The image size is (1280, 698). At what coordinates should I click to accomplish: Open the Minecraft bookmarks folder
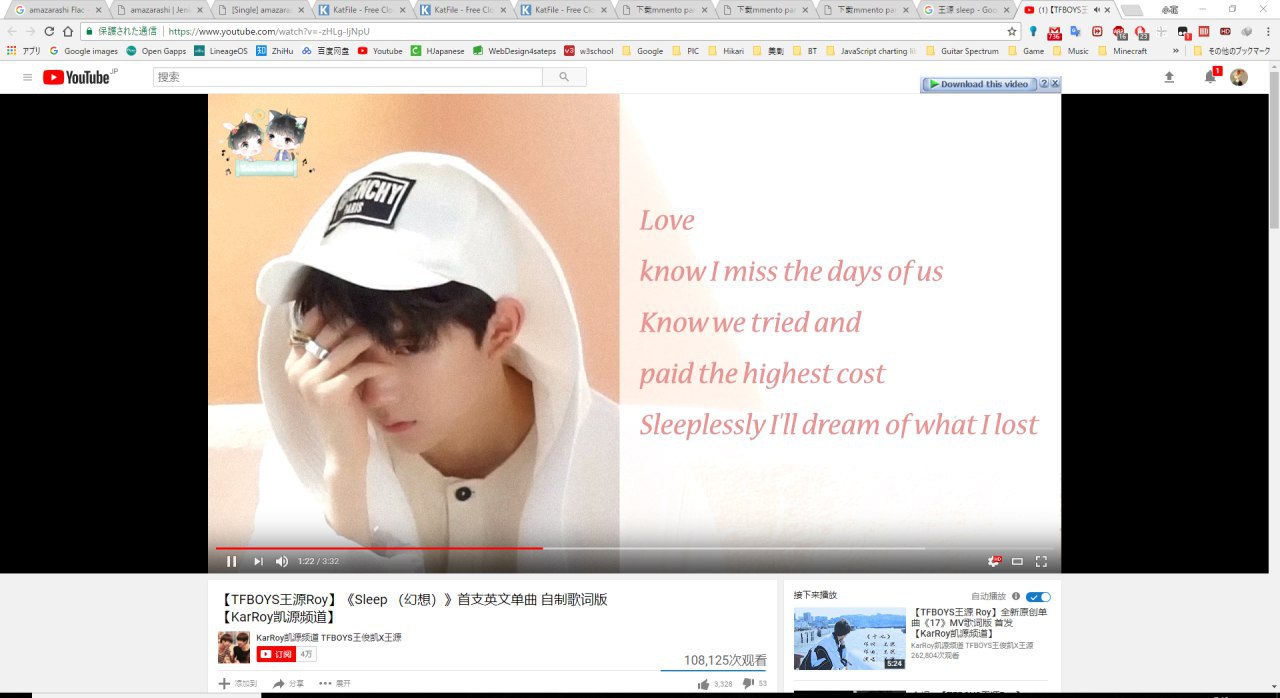pyautogui.click(x=1123, y=51)
